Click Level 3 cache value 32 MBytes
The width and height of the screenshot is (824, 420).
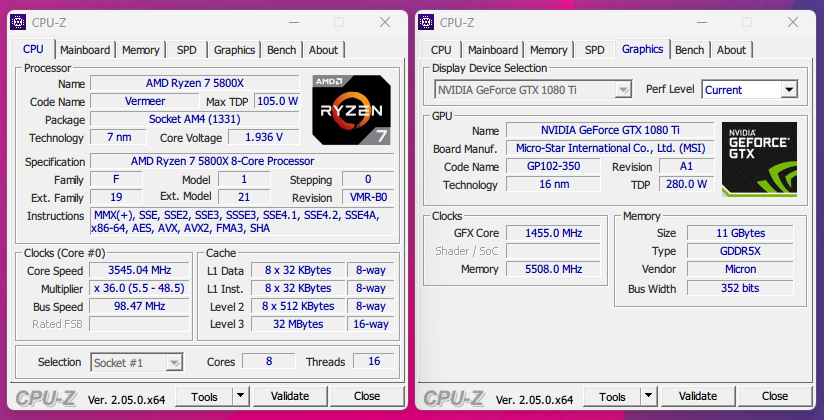(x=298, y=324)
